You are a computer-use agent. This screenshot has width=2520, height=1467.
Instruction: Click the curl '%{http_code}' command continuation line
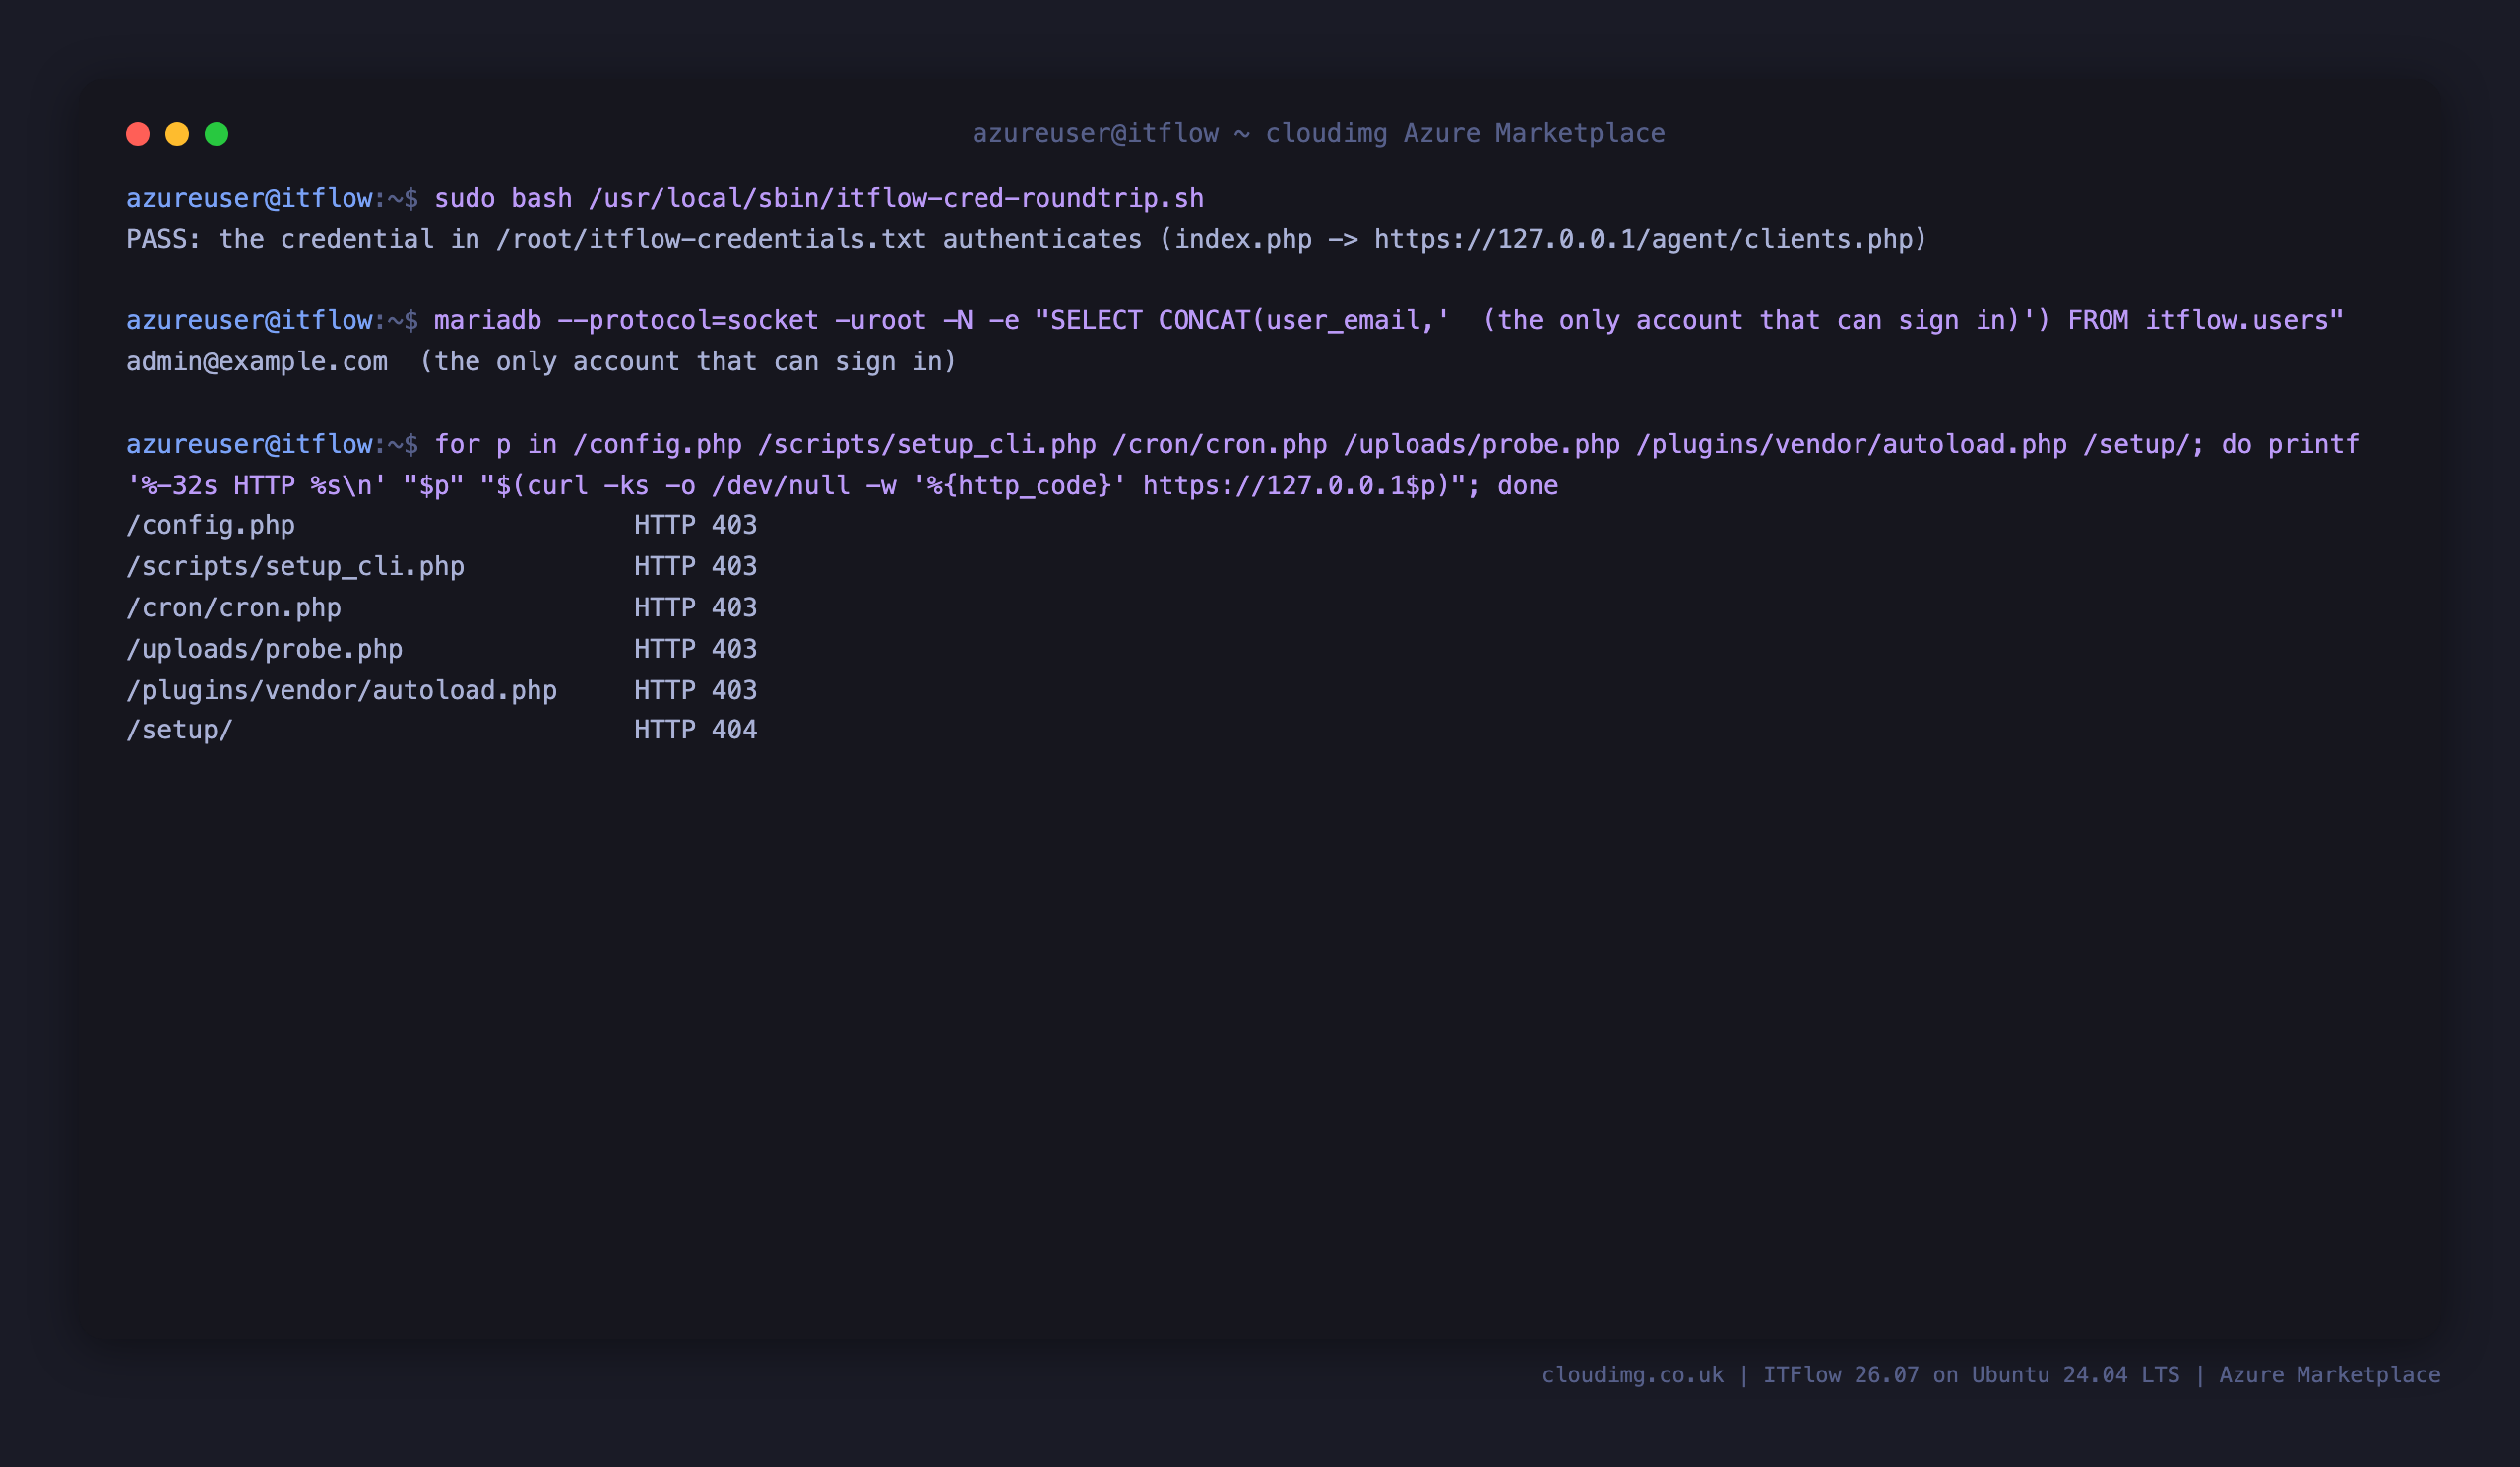pos(842,485)
